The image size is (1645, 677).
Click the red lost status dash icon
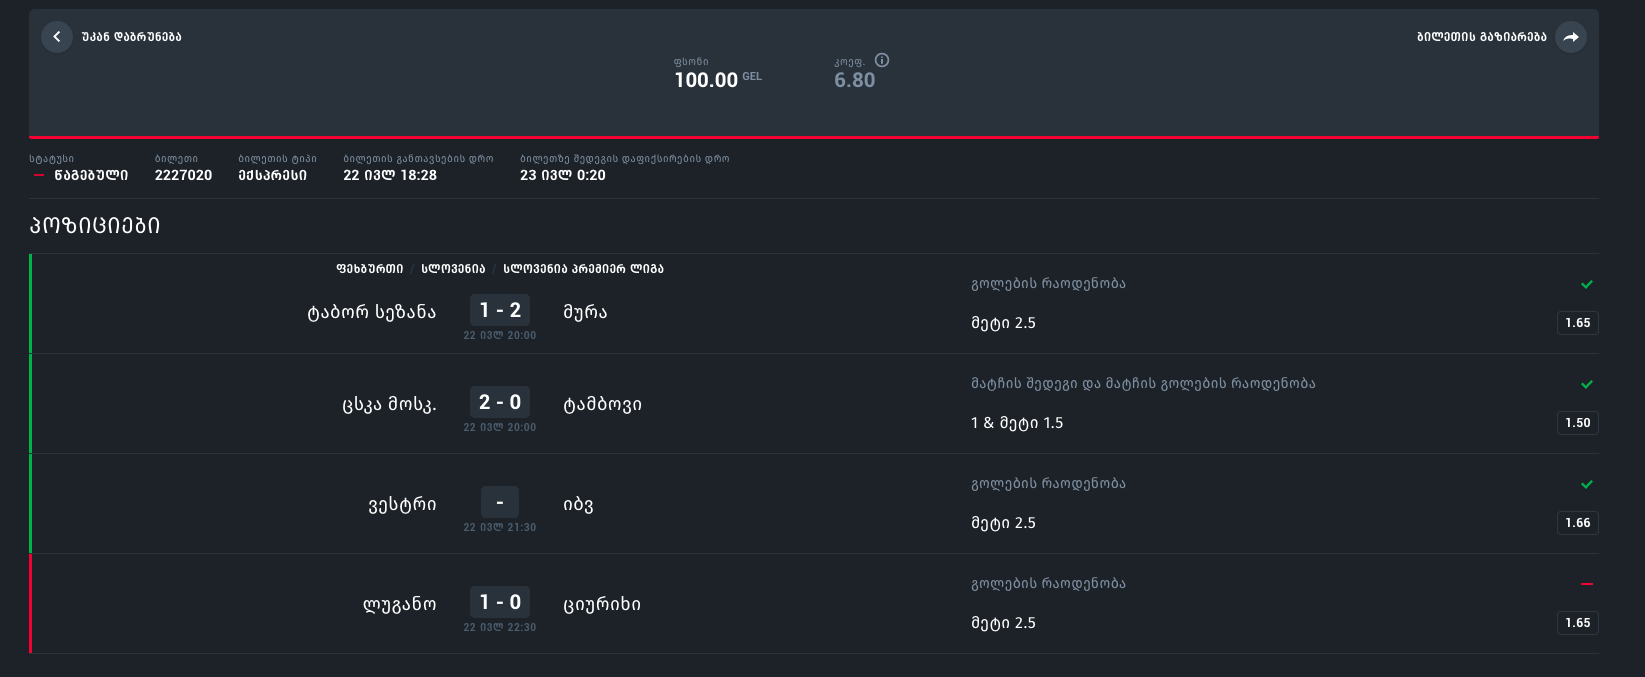click(39, 175)
